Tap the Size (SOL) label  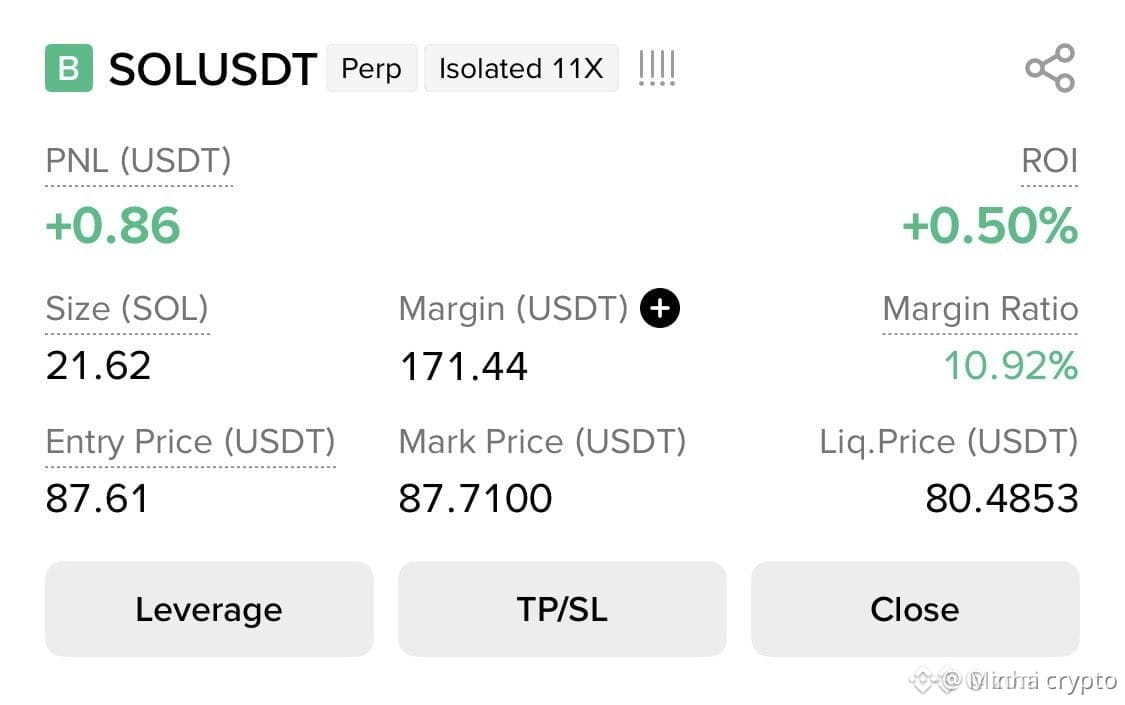127,309
